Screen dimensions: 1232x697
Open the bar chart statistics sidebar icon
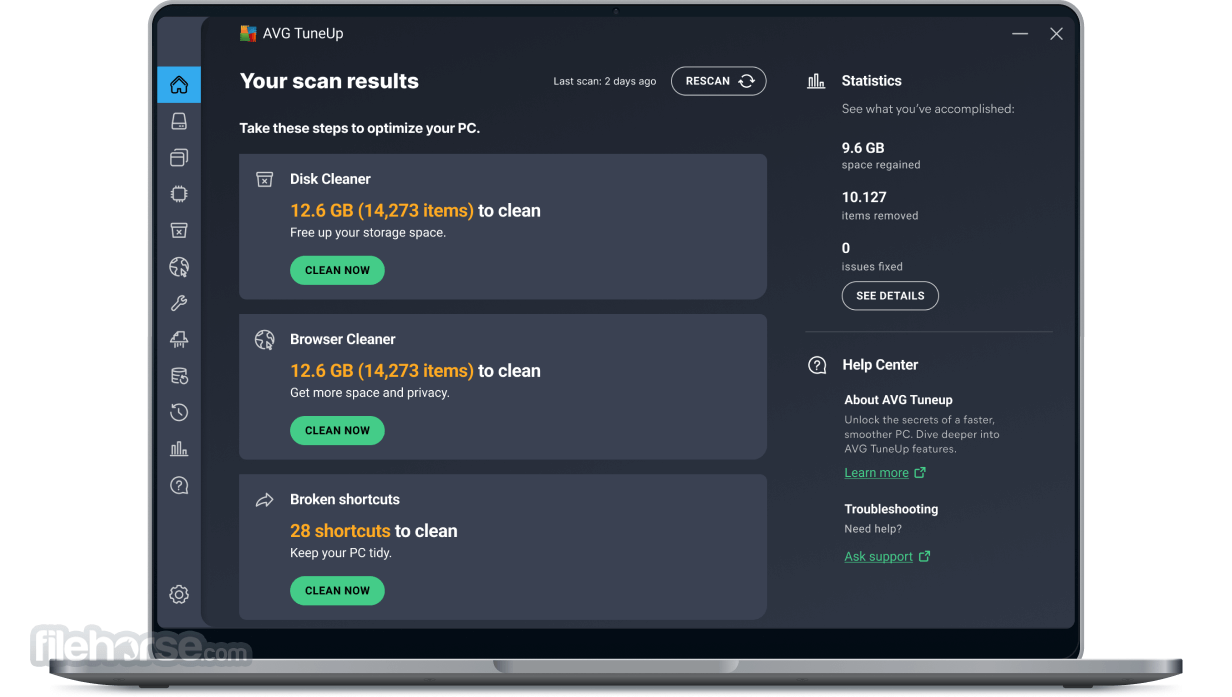tap(179, 449)
